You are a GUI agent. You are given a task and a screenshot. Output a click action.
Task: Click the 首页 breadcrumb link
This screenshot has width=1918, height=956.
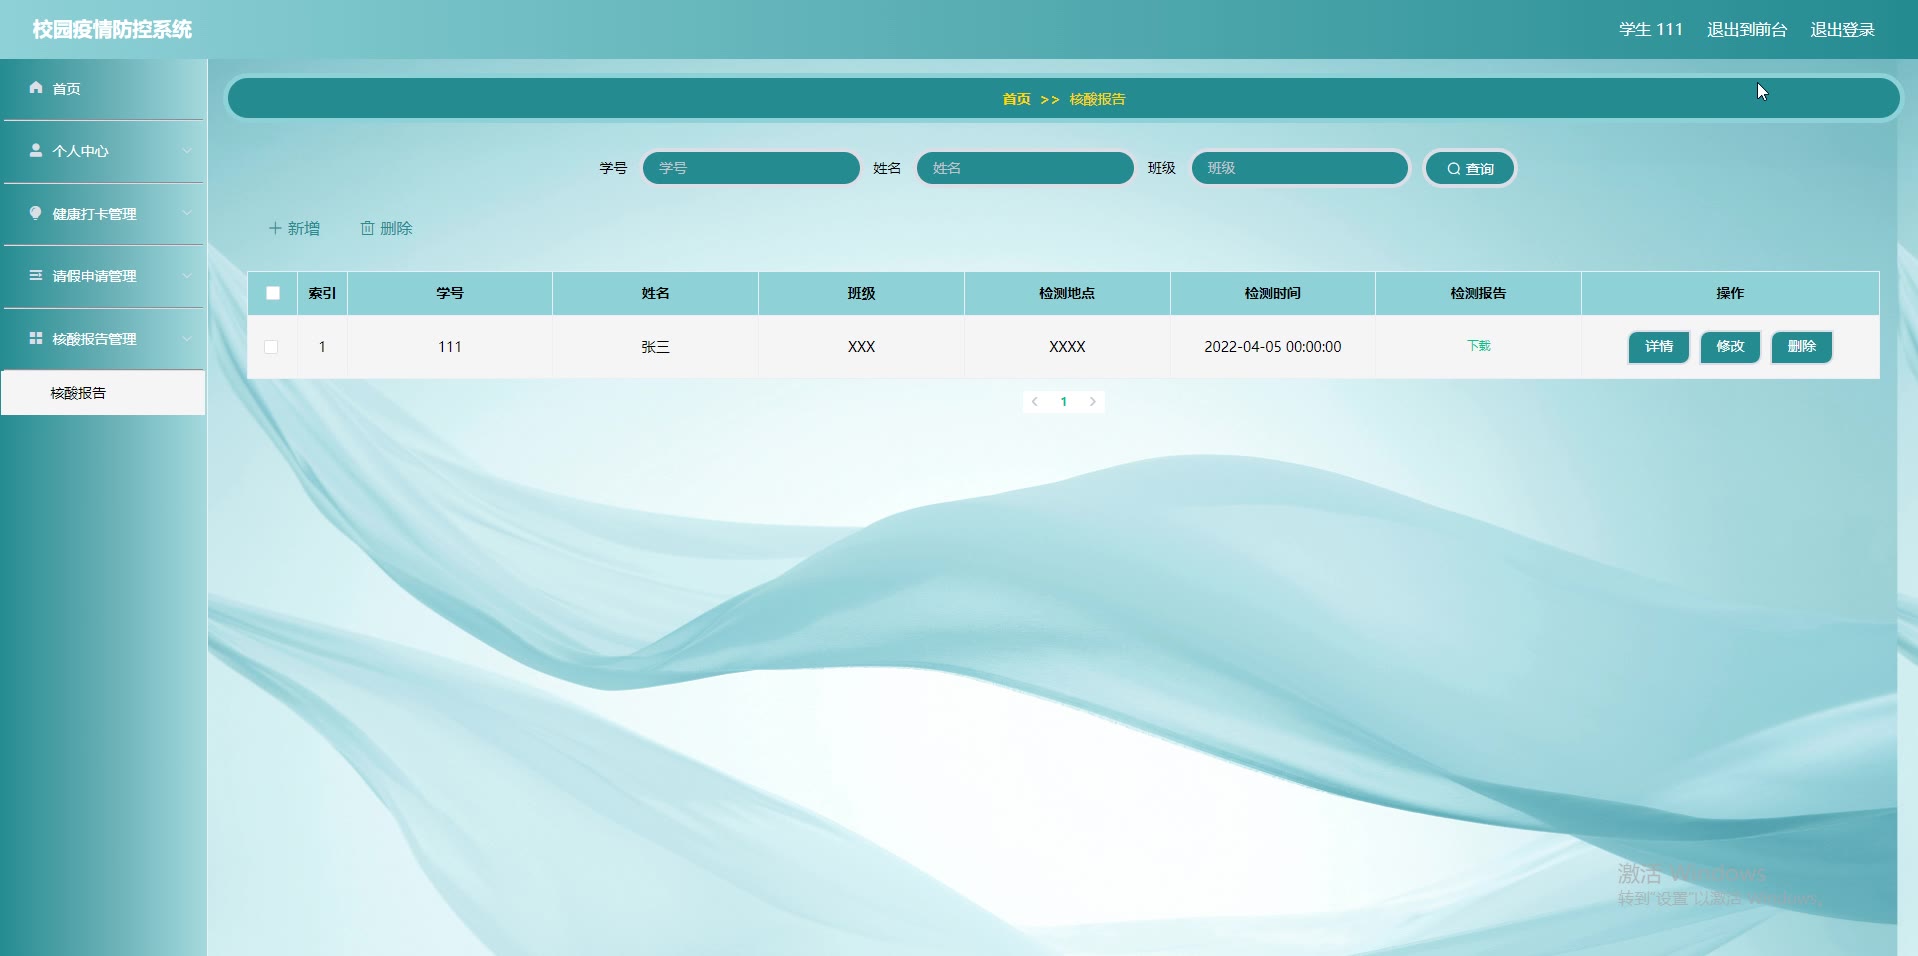click(x=1016, y=99)
